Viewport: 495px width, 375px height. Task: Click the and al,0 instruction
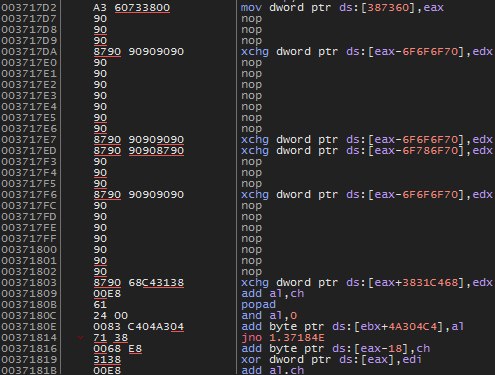pyautogui.click(x=269, y=316)
